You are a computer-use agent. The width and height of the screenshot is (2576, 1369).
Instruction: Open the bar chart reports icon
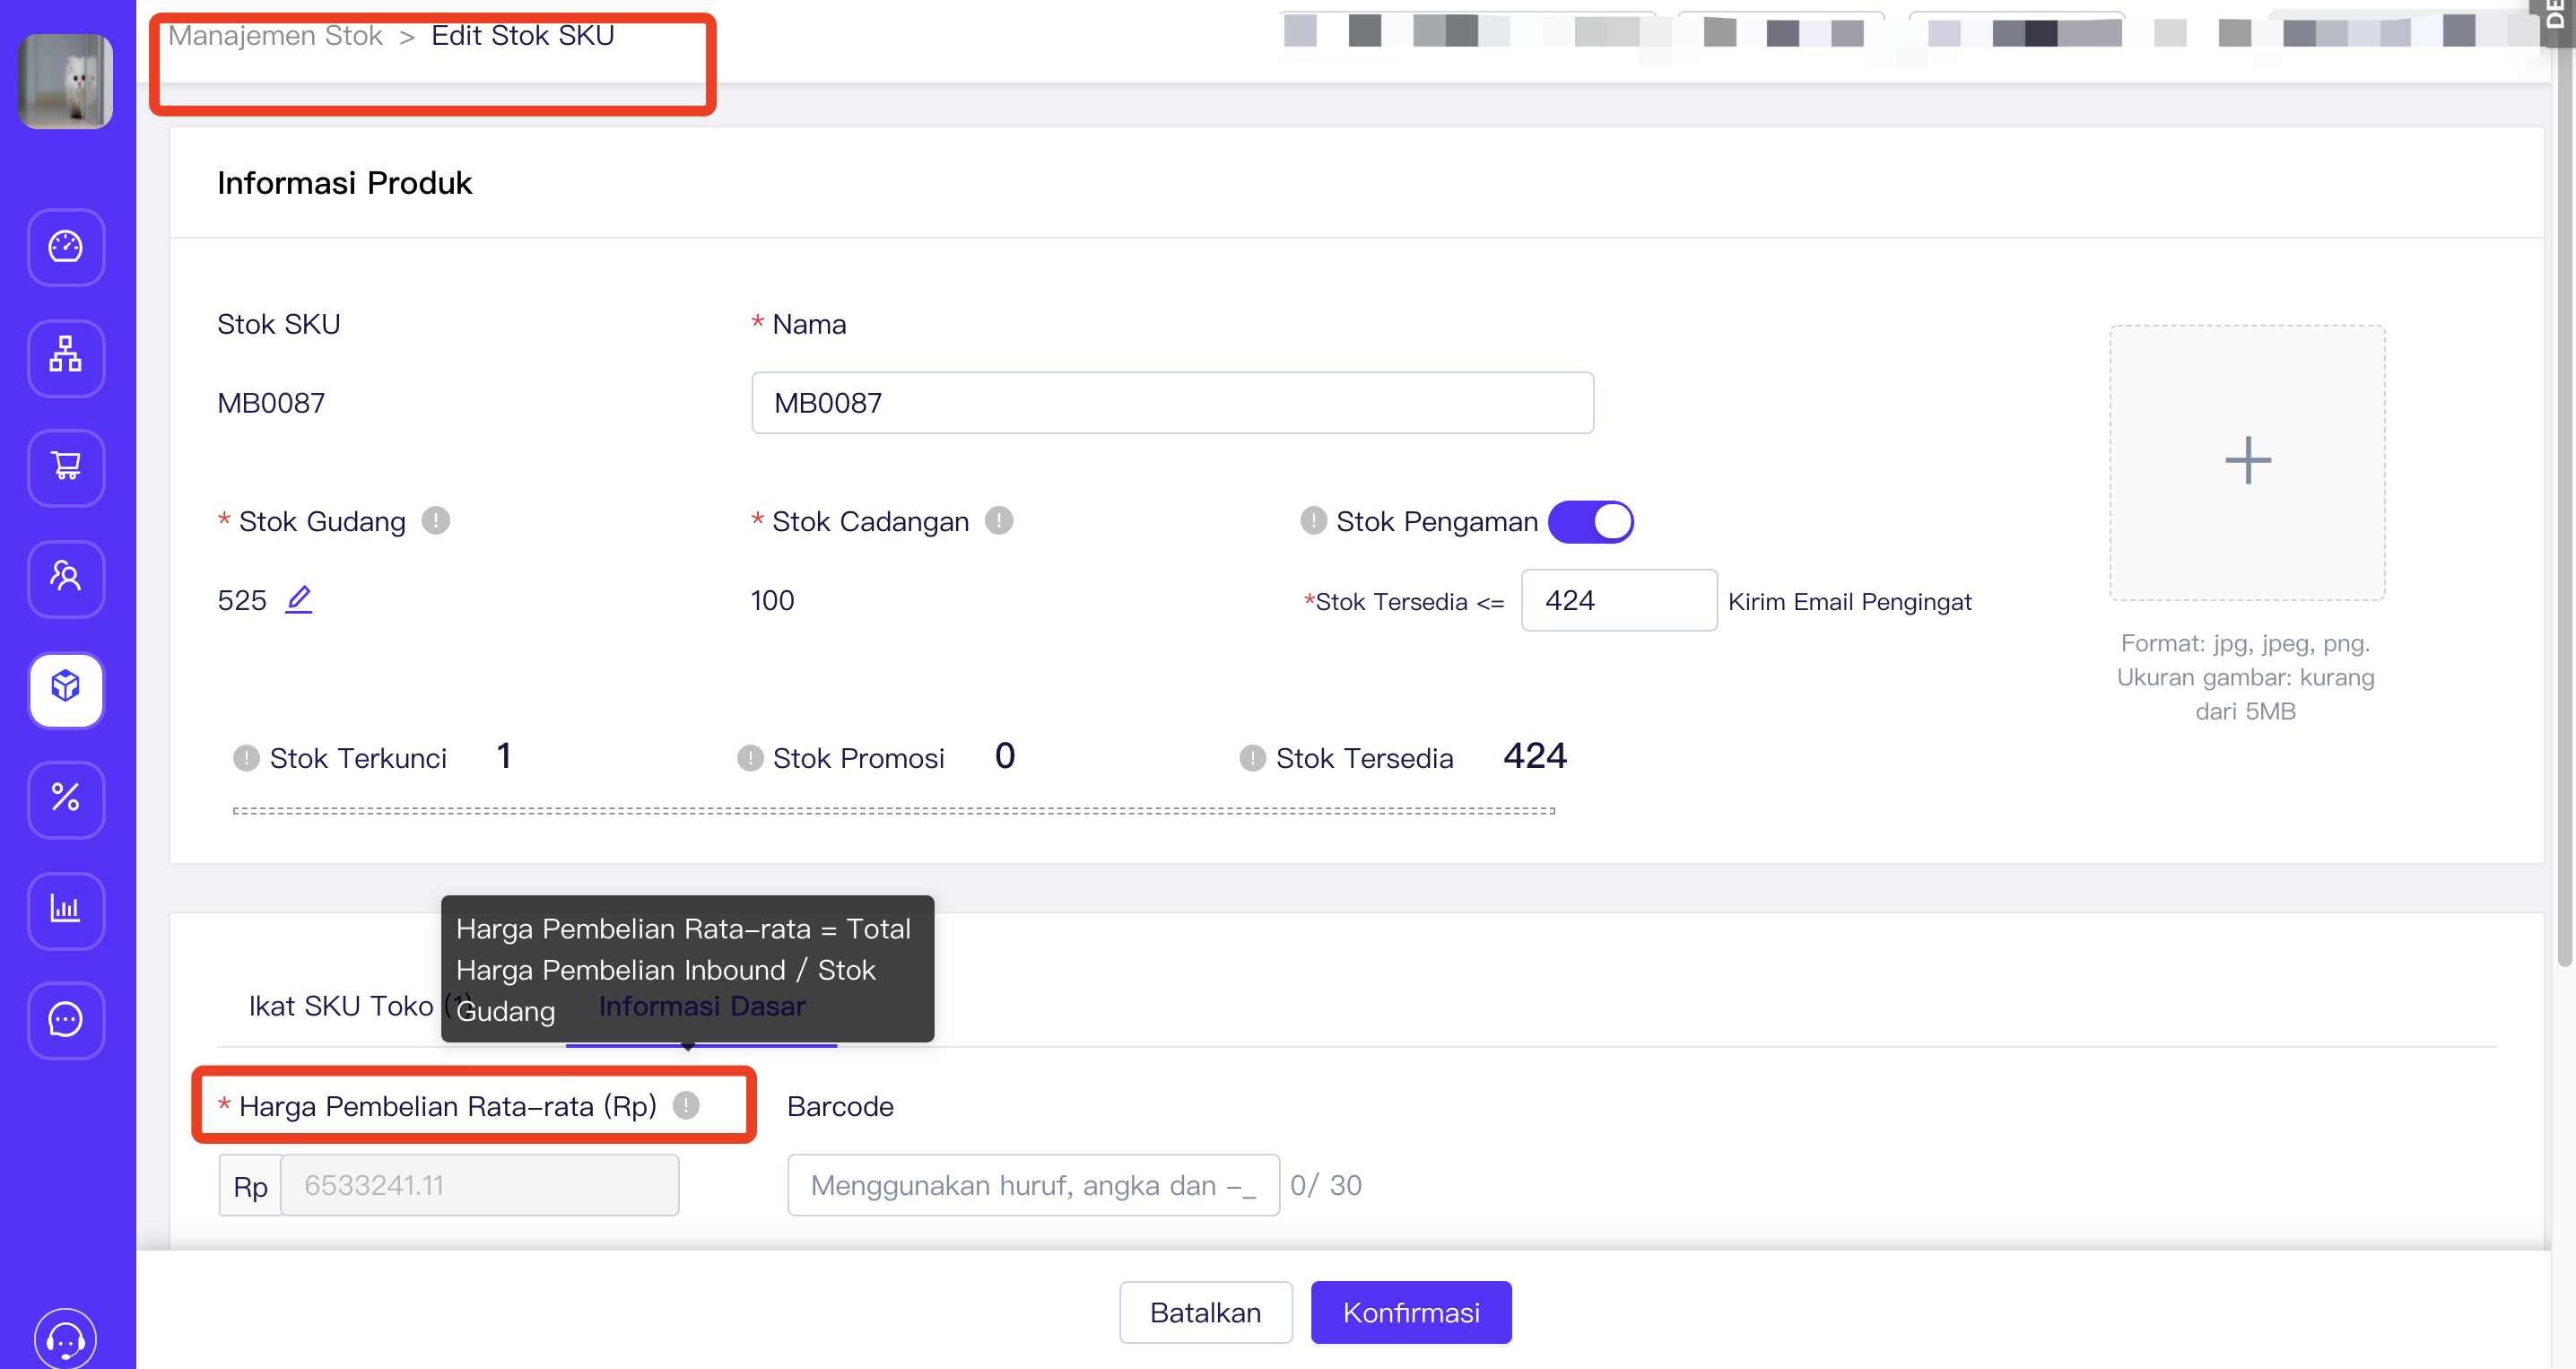tap(66, 909)
